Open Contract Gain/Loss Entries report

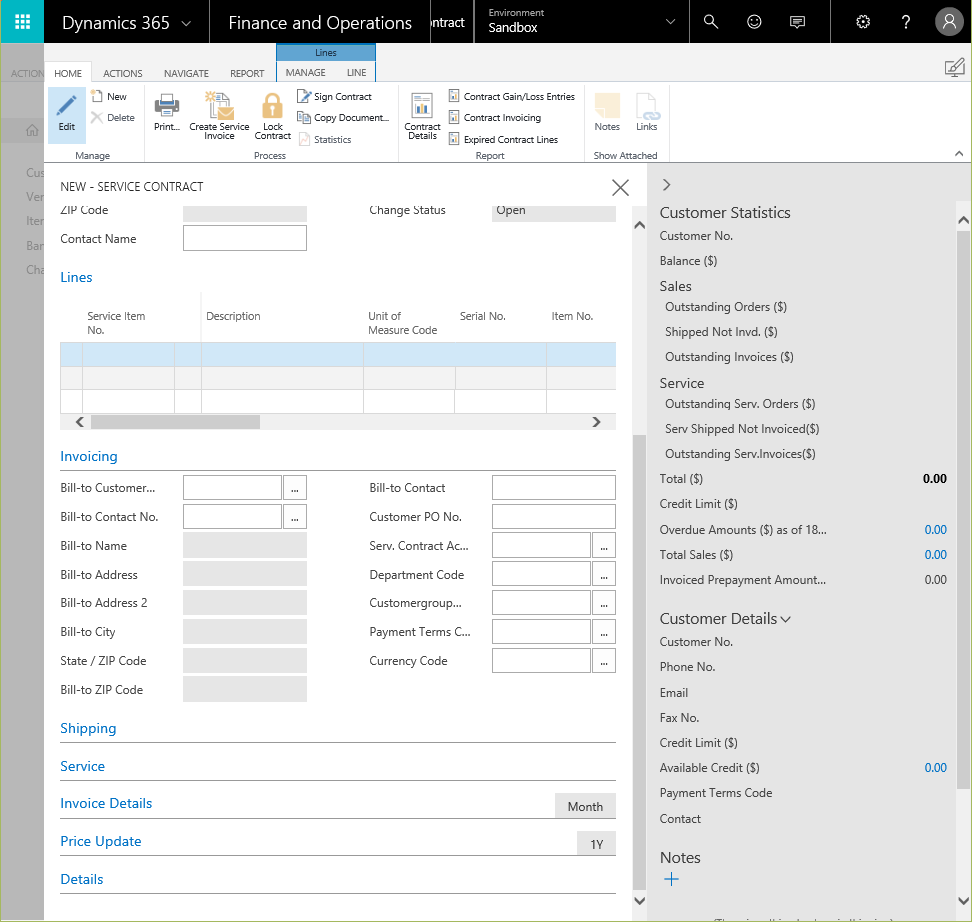pos(512,97)
